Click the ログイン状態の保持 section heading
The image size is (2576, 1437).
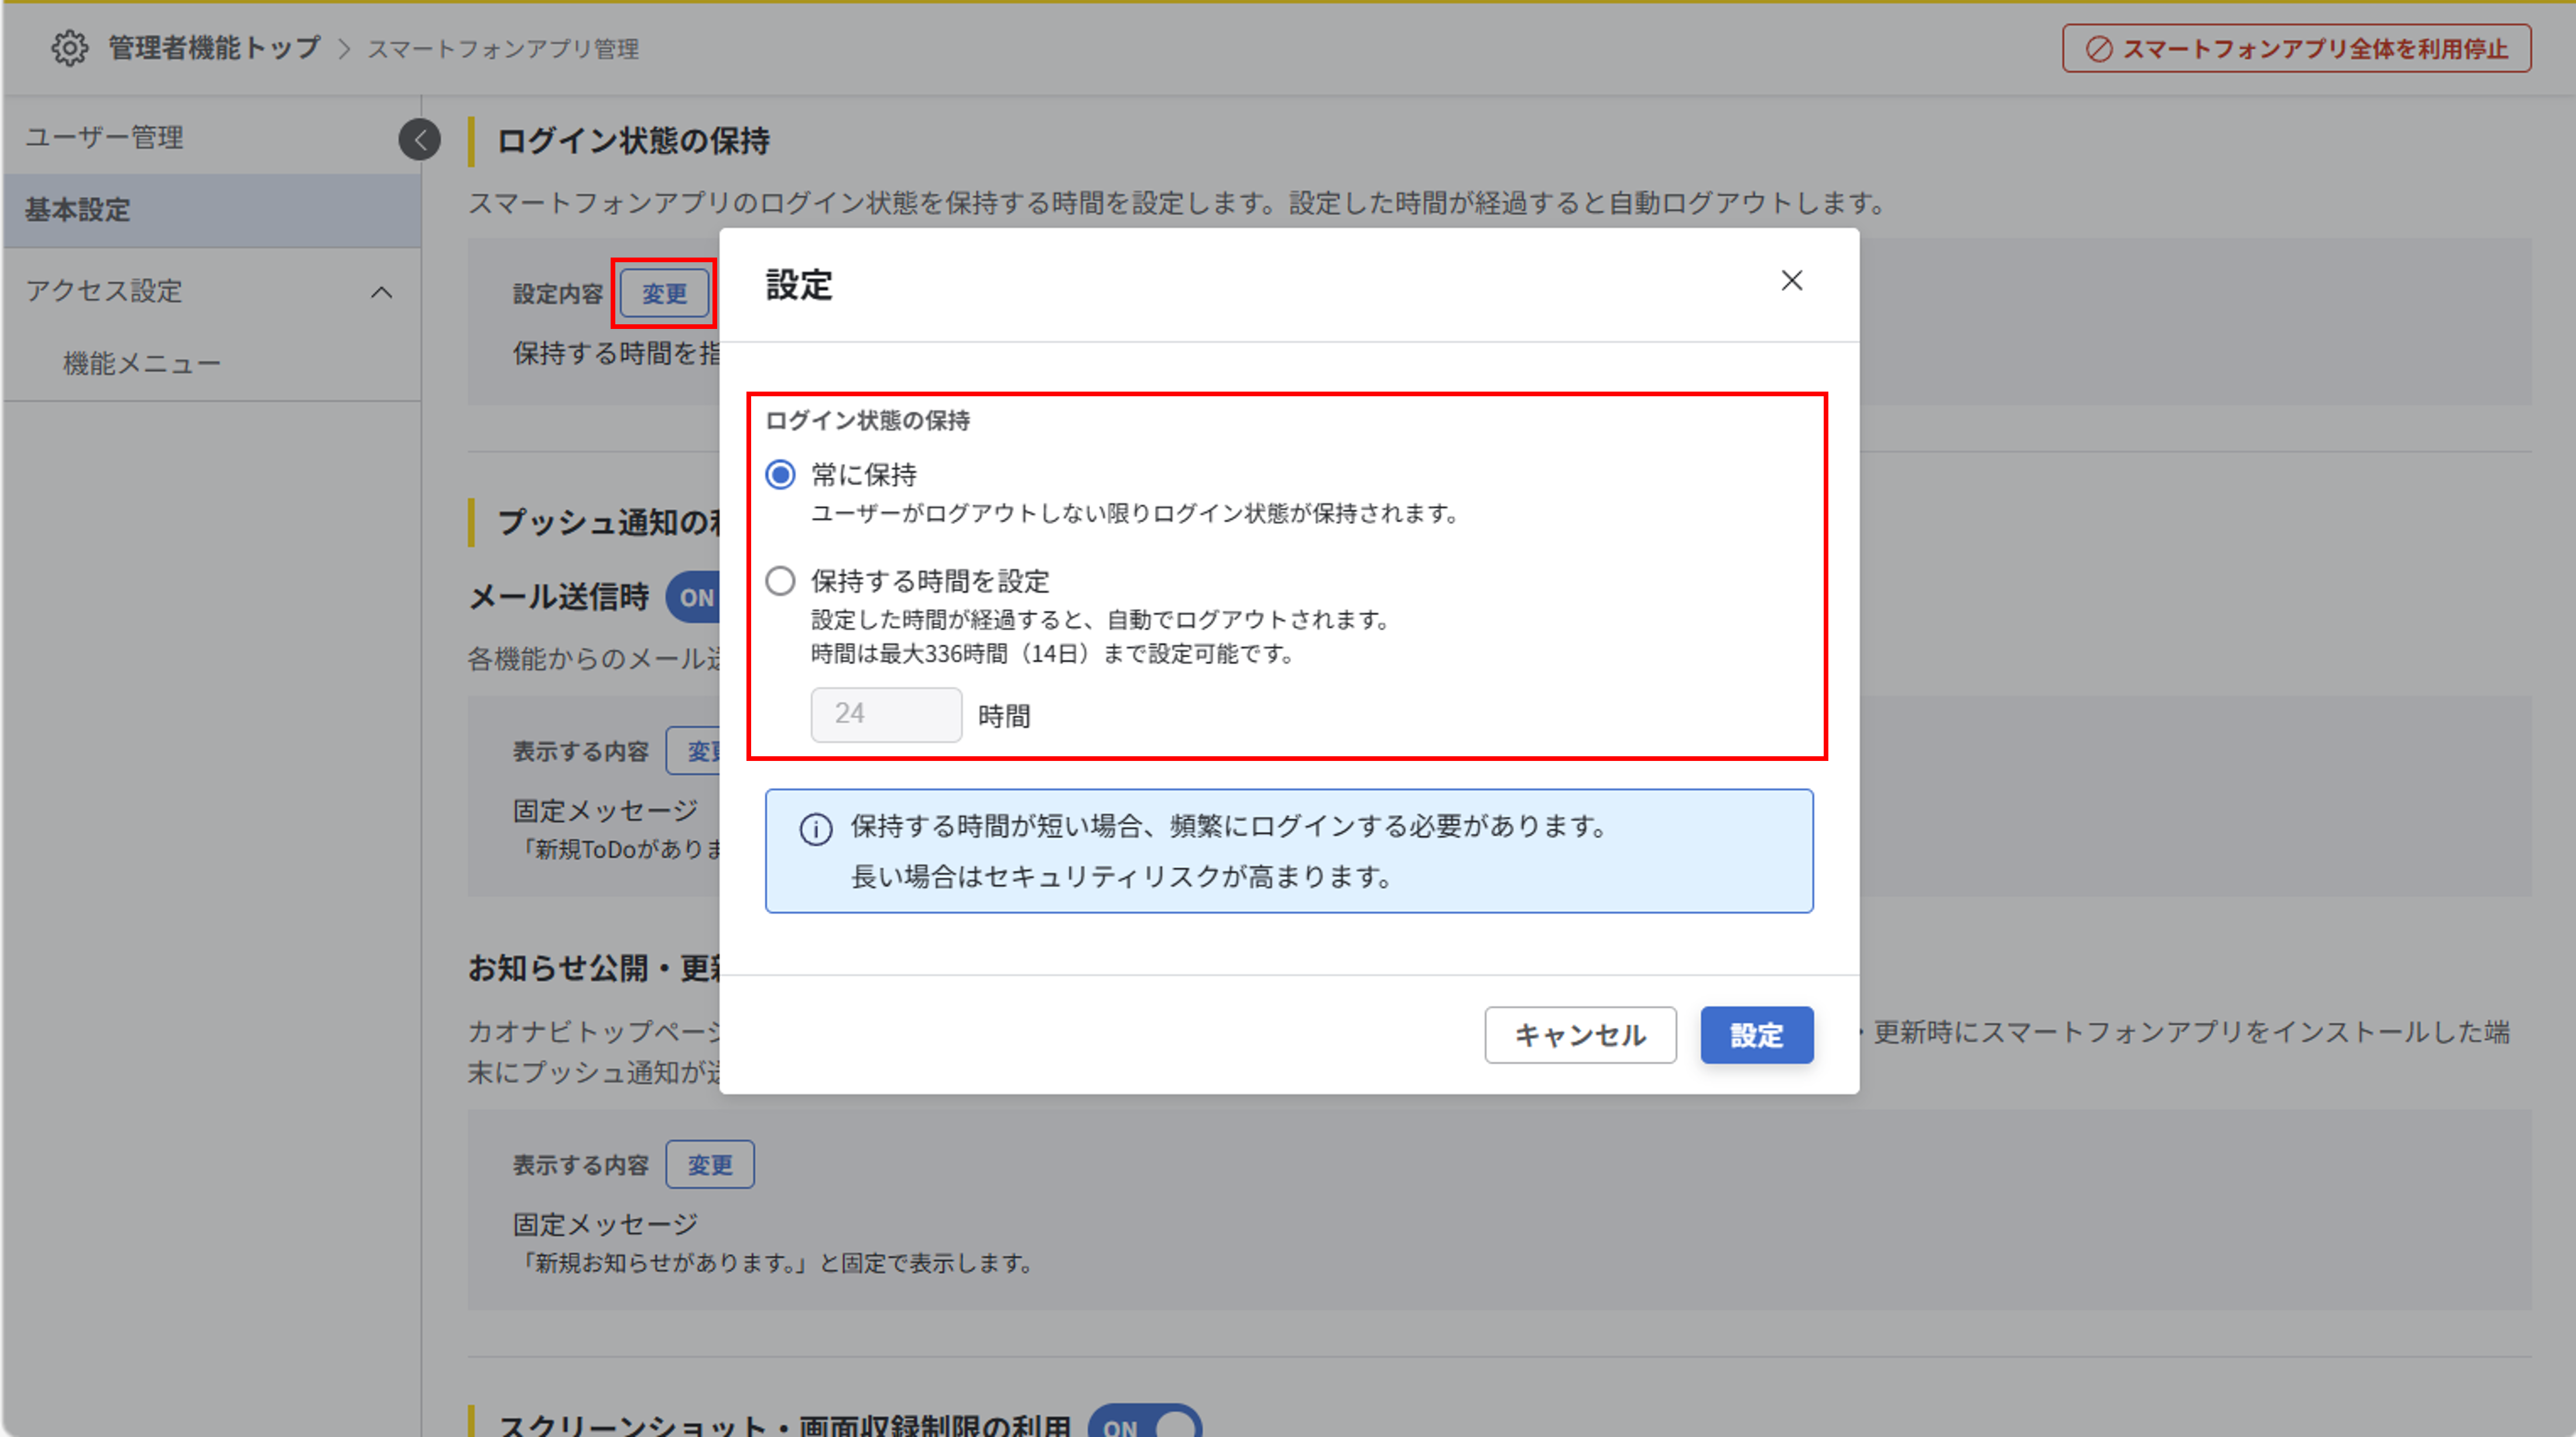(633, 141)
